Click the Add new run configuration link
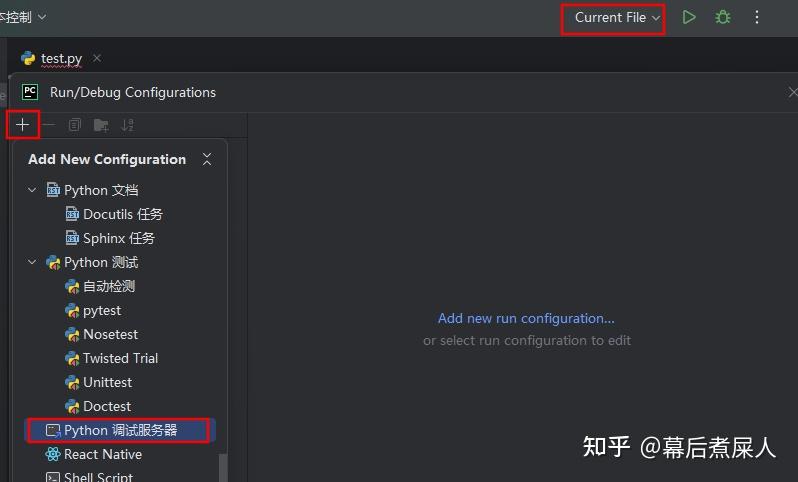 pos(526,318)
